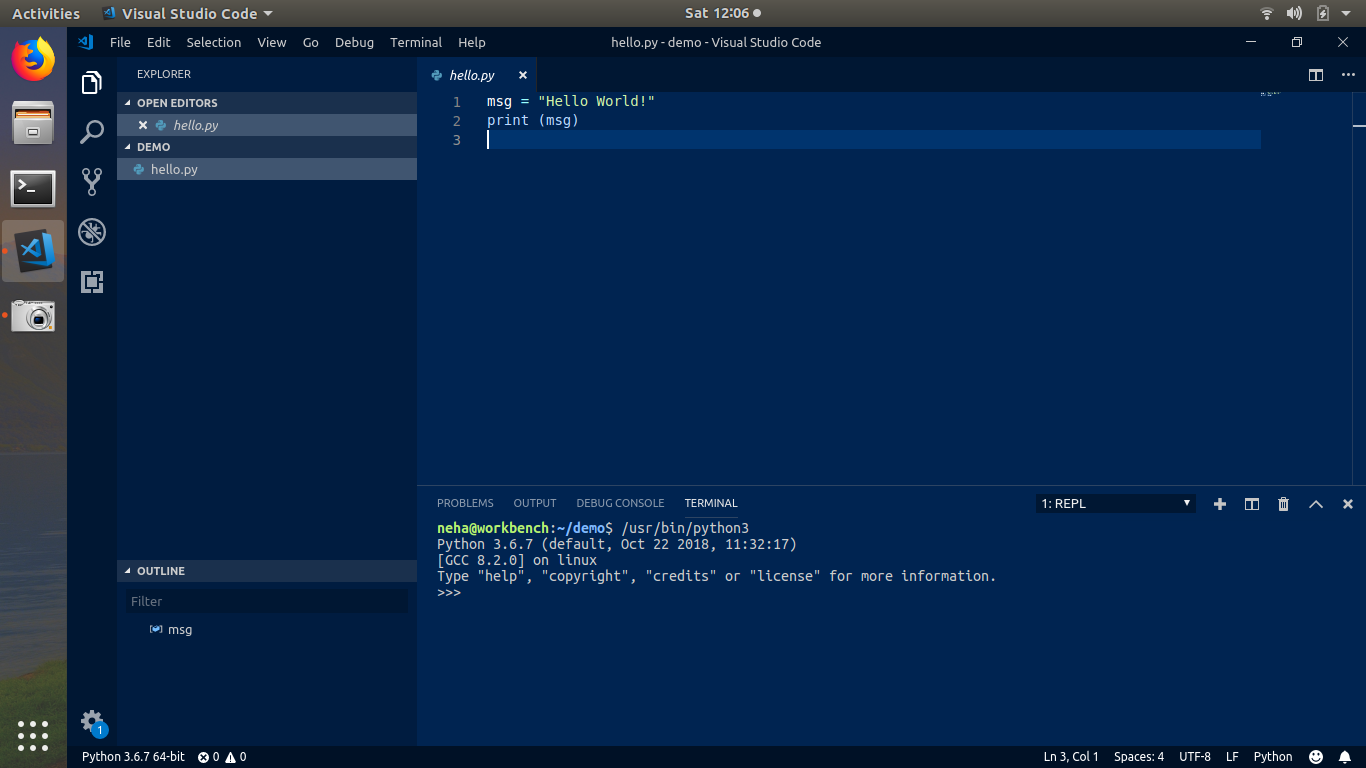
Task: Select the Terminal panel tab
Action: click(x=711, y=503)
